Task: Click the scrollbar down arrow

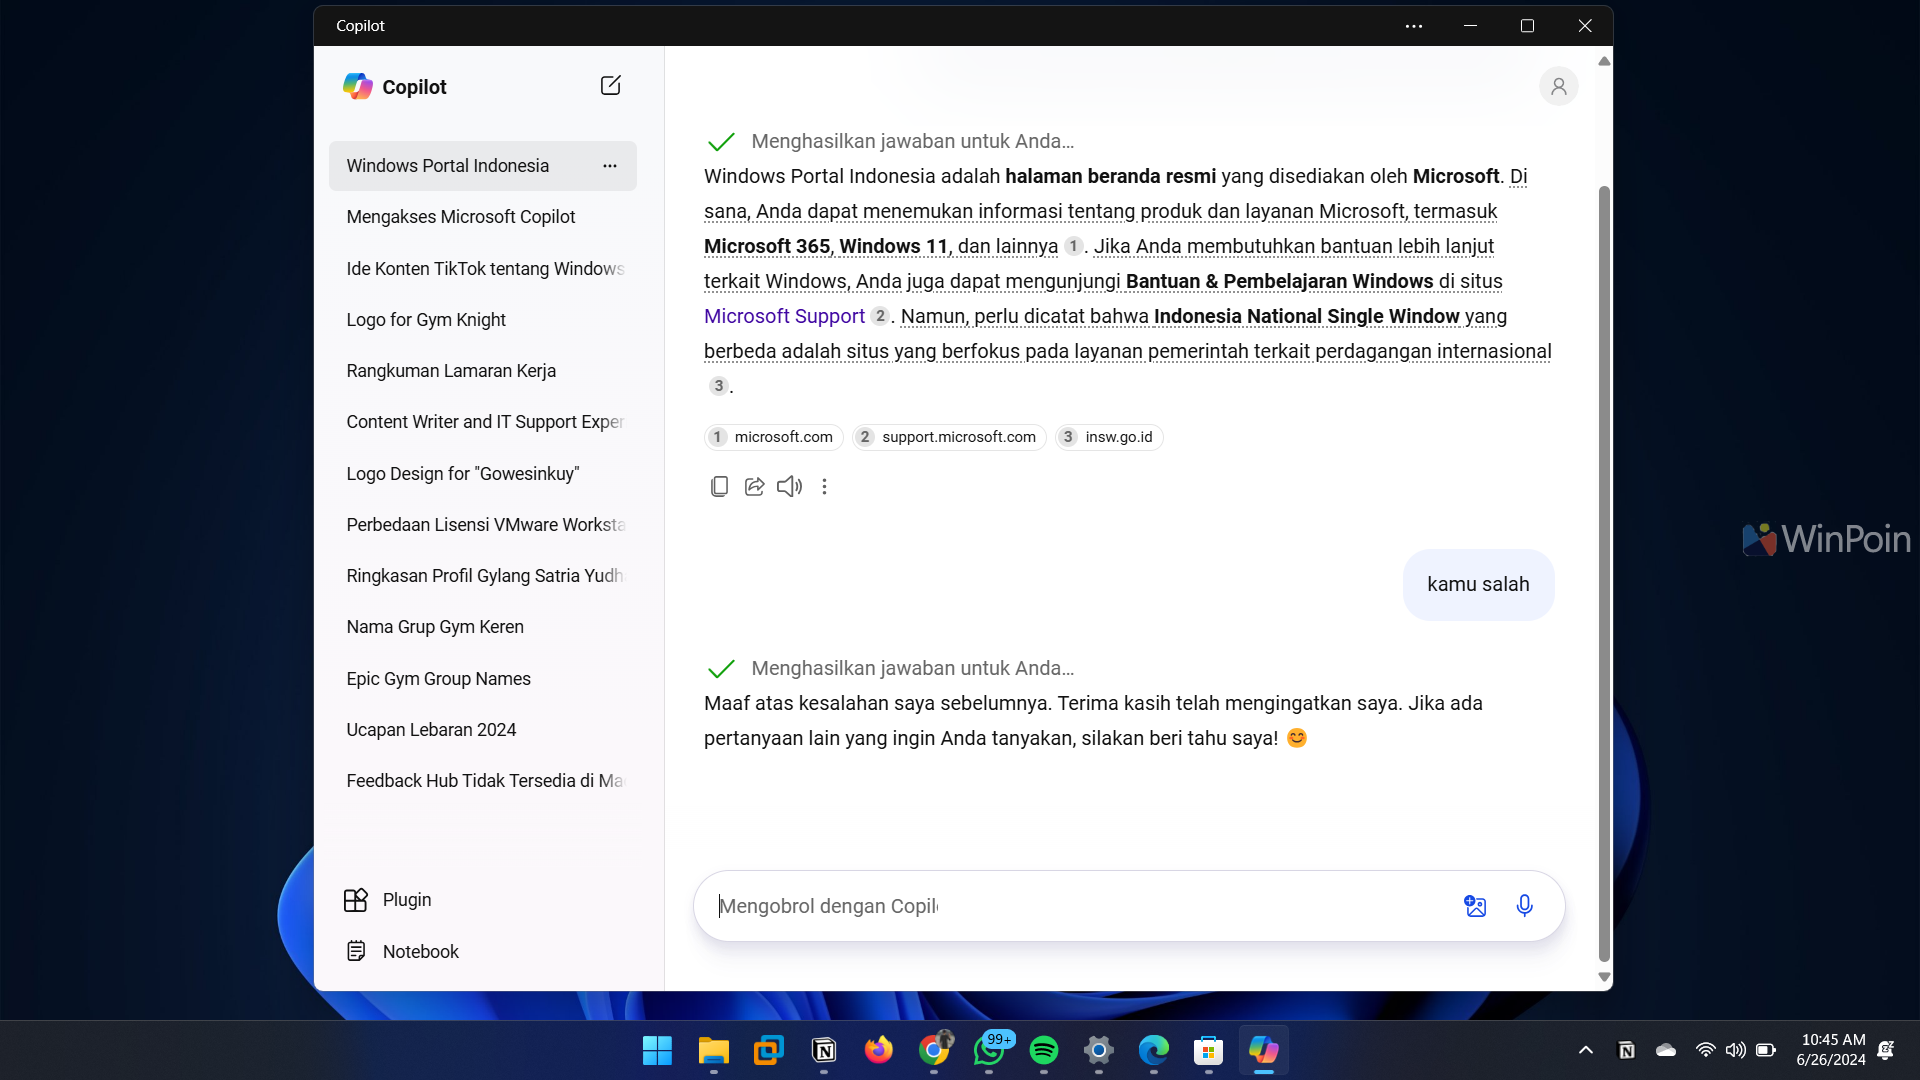Action: pyautogui.click(x=1604, y=978)
